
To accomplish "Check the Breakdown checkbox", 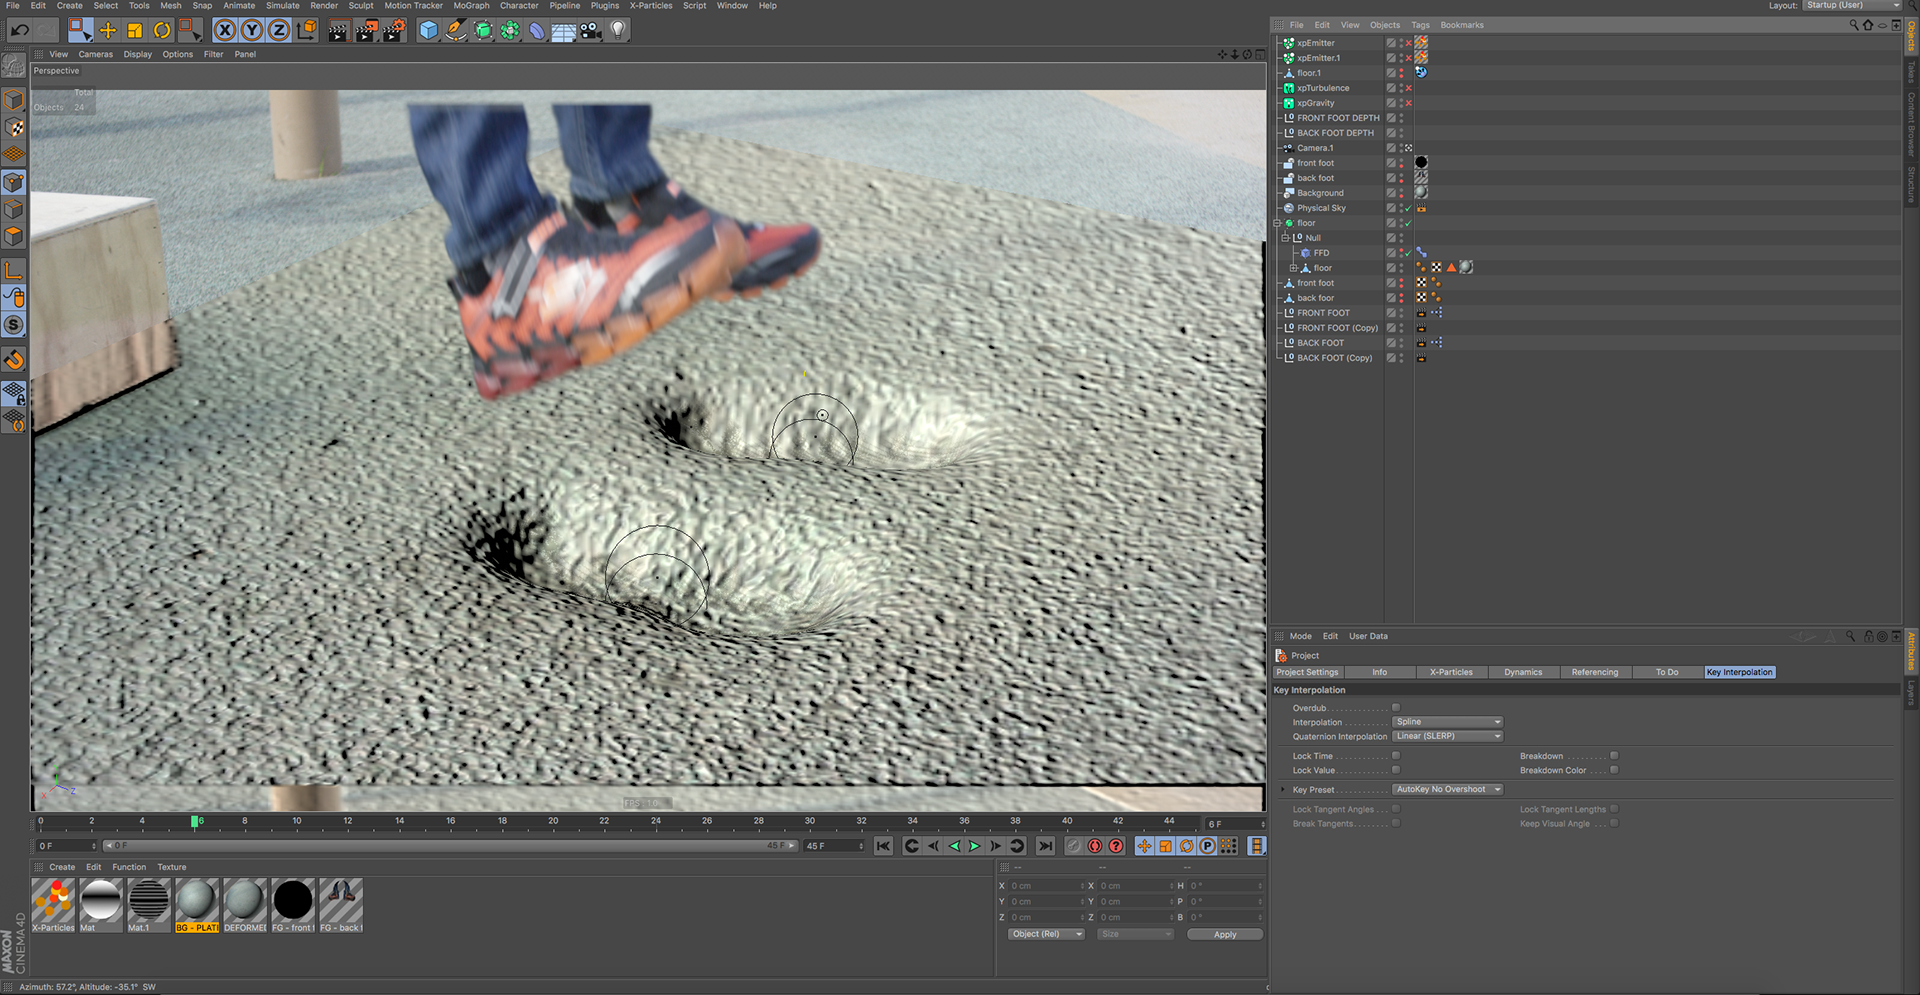I will point(1614,756).
